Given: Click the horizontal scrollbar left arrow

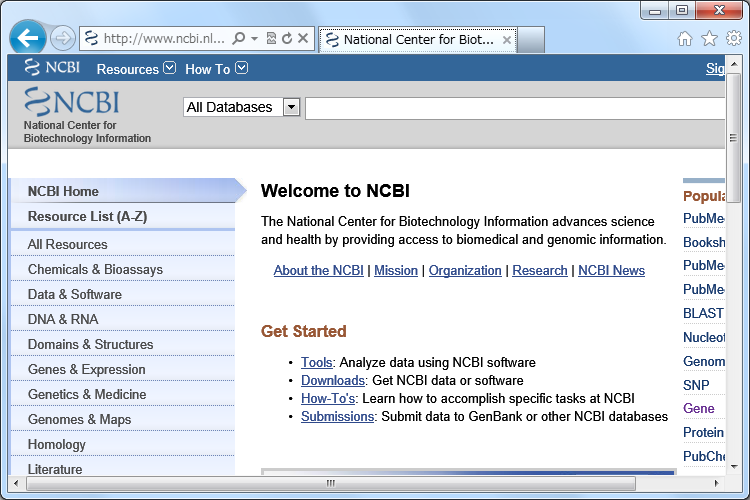Looking at the screenshot, I should tap(16, 483).
